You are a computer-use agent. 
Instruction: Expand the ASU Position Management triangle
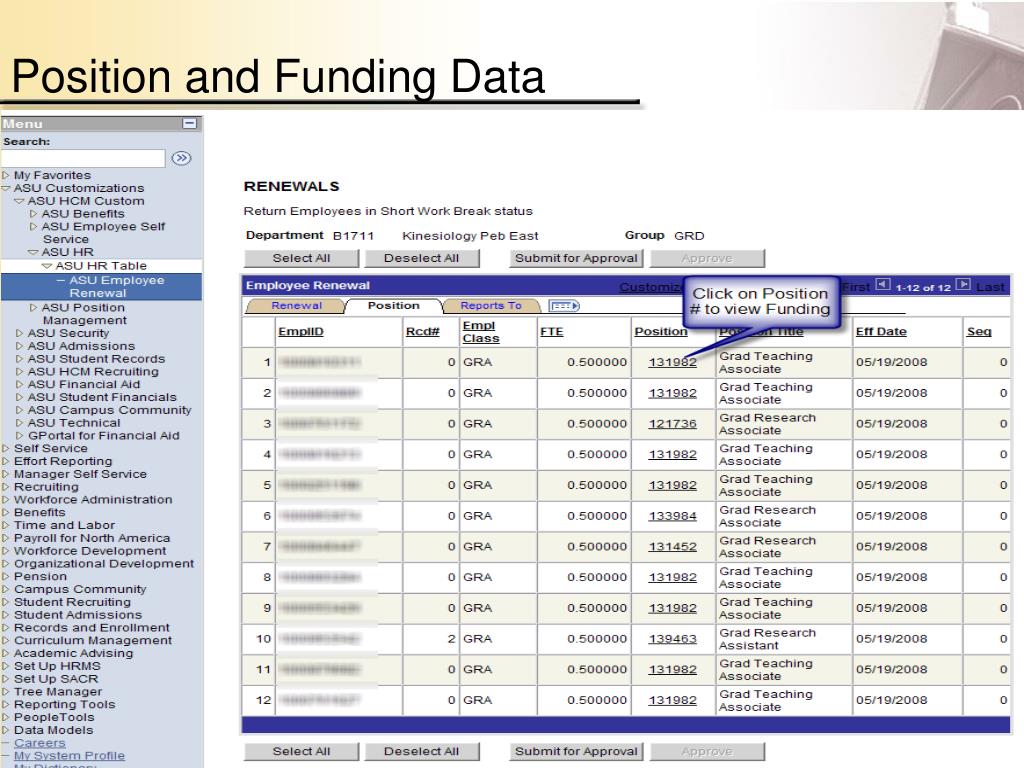(x=33, y=308)
